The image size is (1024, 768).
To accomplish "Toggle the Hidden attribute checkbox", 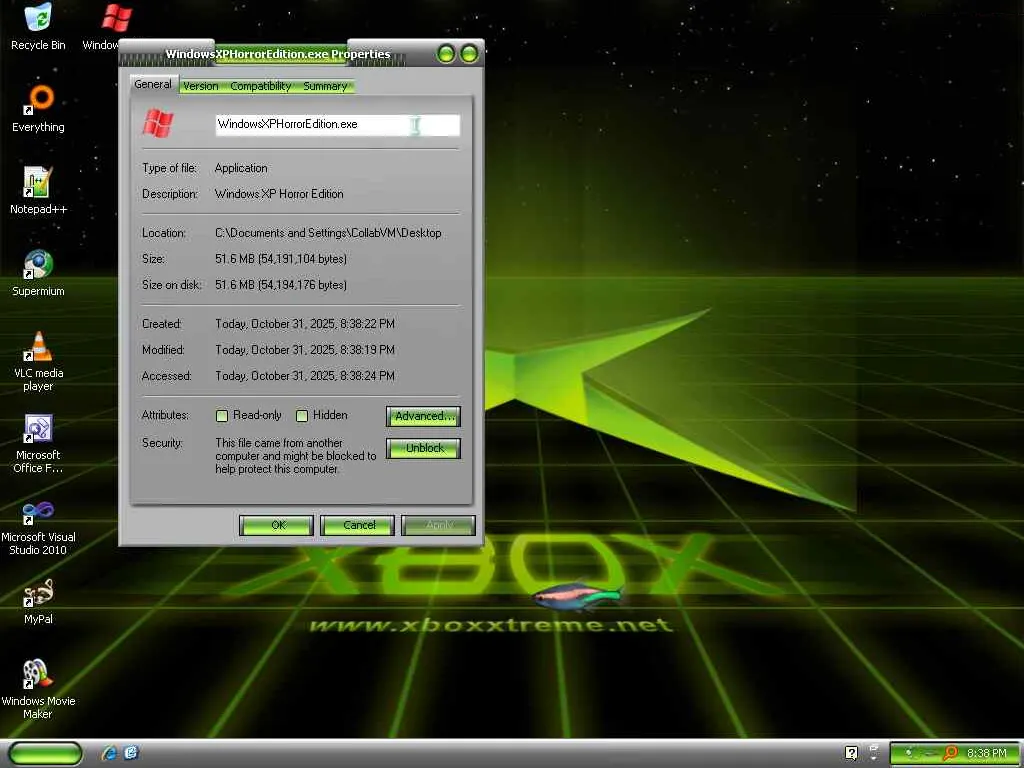I will click(302, 416).
